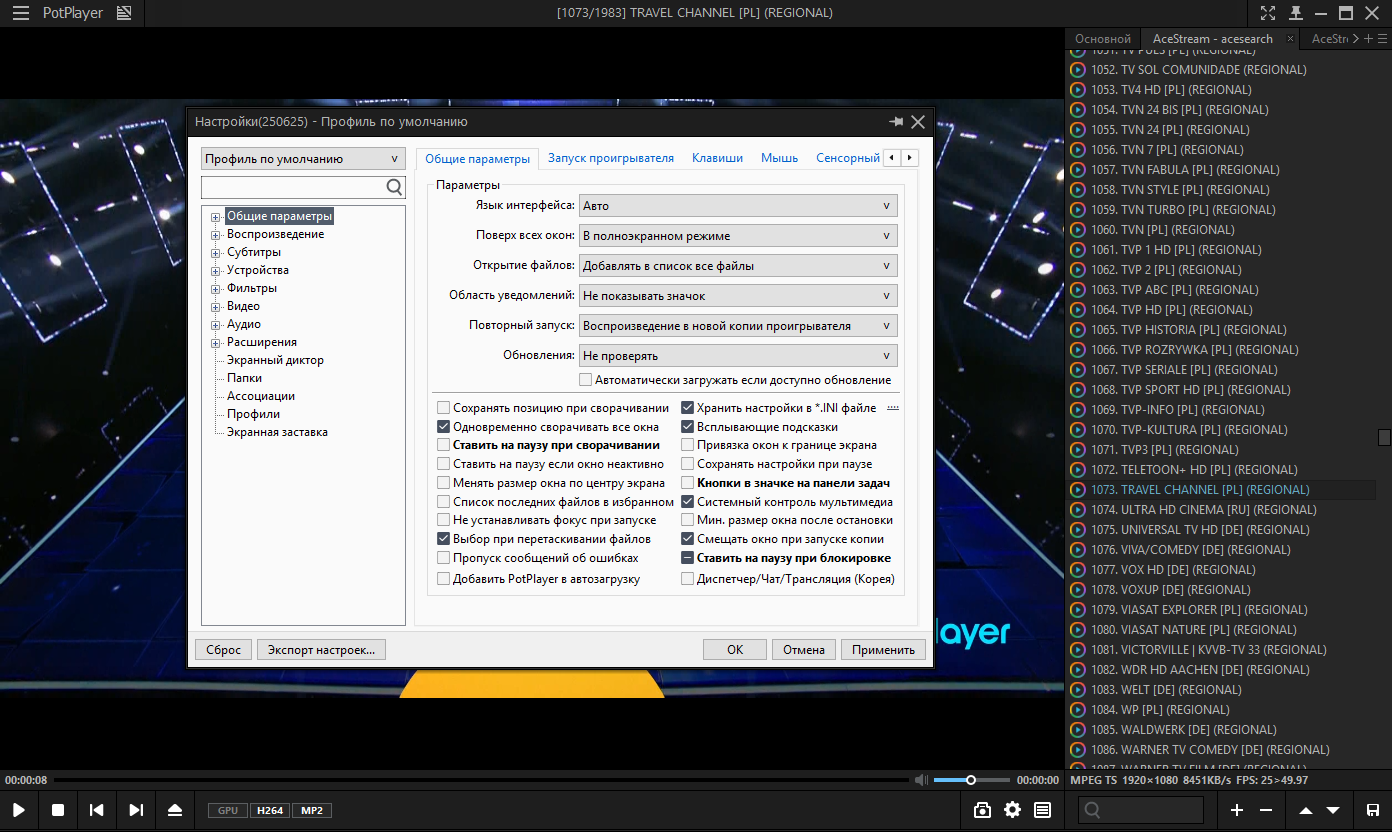Open 'Открытие файлов' dropdown
Viewport: 1392px width, 832px height.
click(x=738, y=266)
